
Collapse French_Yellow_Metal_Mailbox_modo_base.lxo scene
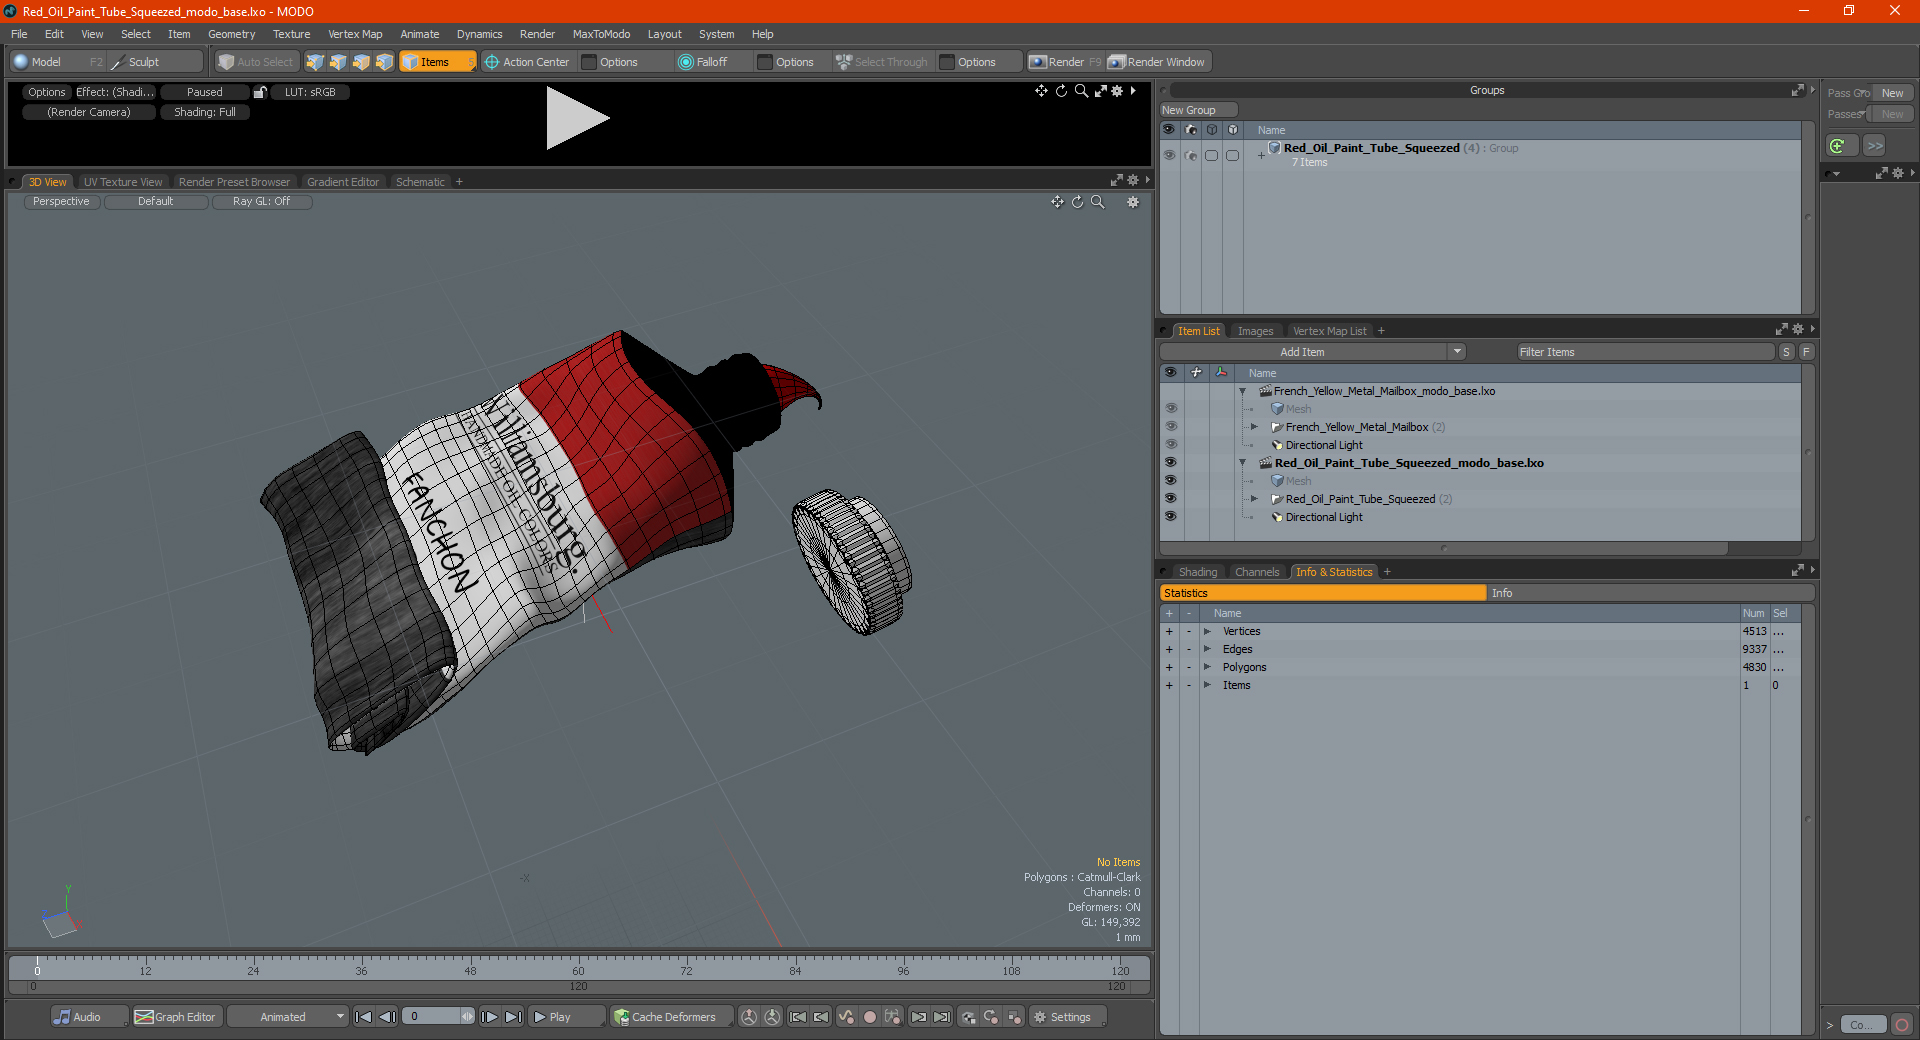1243,391
